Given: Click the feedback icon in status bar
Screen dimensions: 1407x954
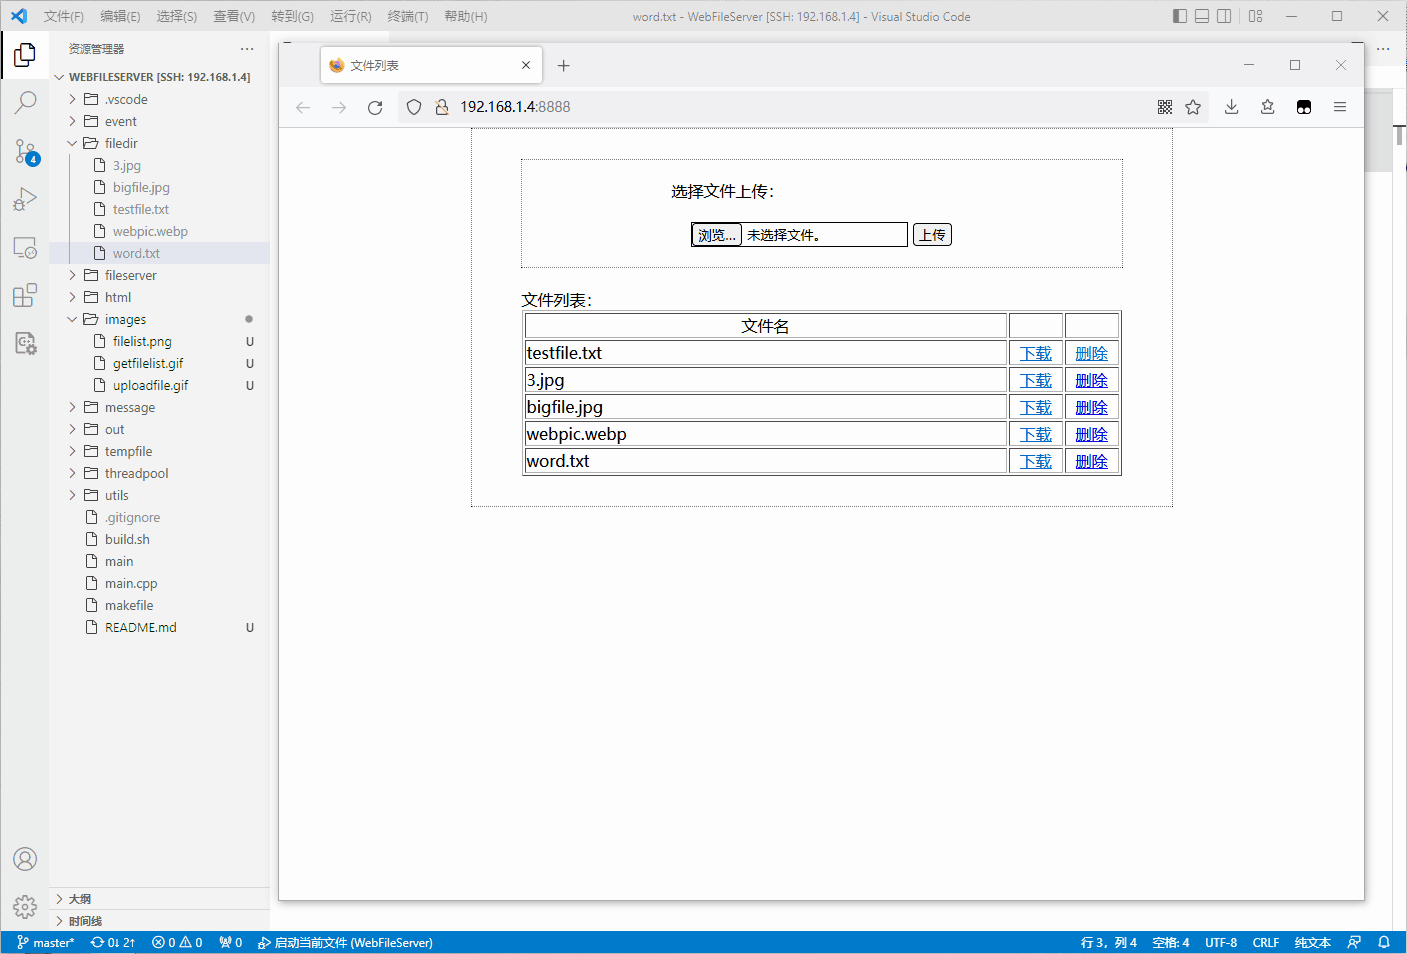Looking at the screenshot, I should (1354, 942).
